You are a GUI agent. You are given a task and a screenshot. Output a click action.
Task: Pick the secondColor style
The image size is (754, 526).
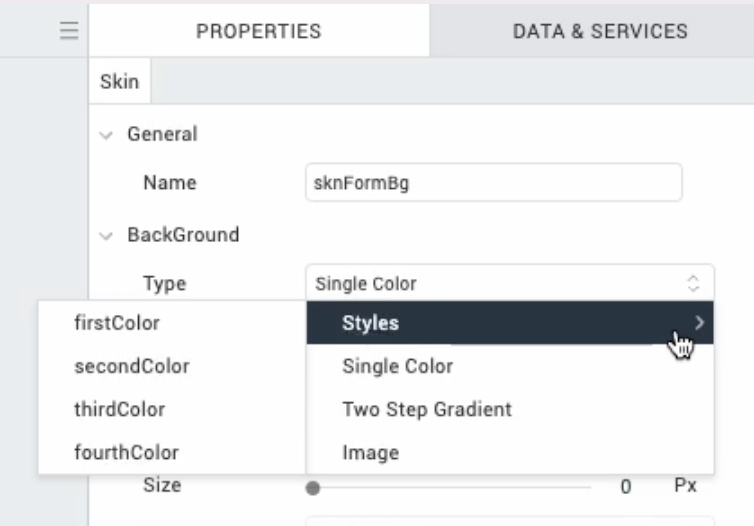[x=131, y=366]
